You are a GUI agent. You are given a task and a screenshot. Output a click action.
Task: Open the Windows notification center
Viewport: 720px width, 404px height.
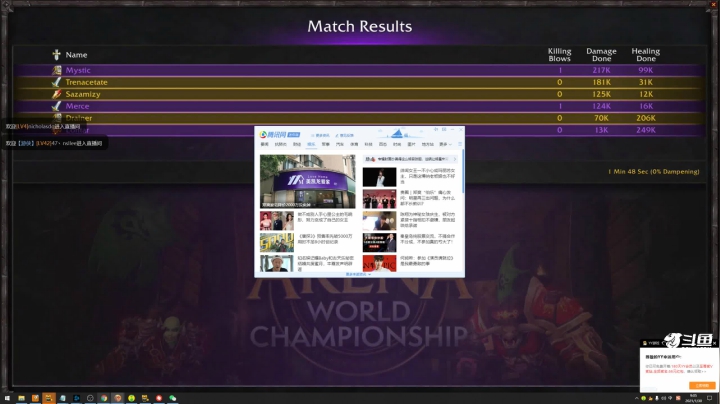[x=709, y=398]
